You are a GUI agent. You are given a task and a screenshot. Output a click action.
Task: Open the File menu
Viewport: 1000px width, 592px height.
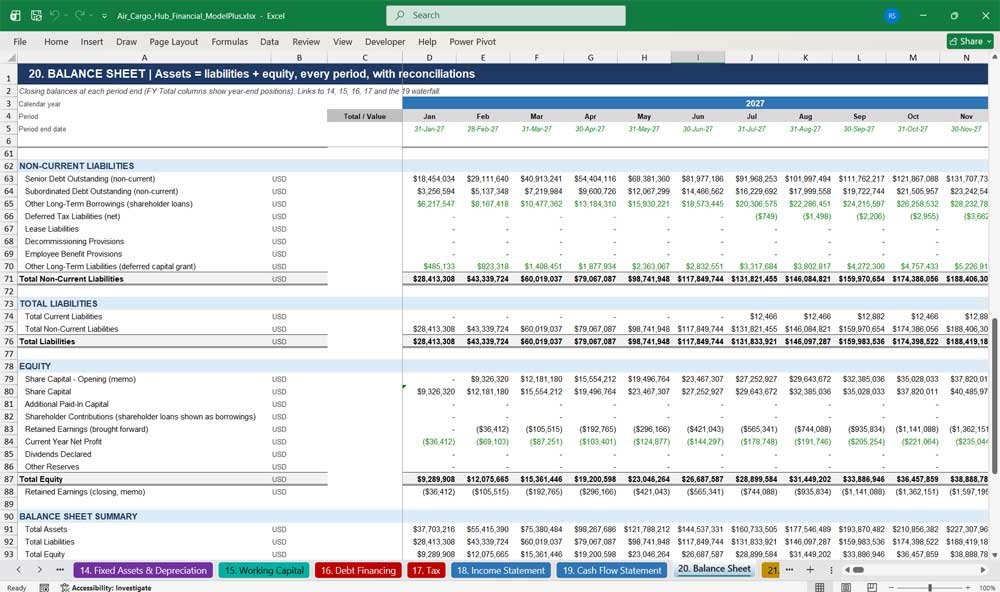(x=20, y=41)
